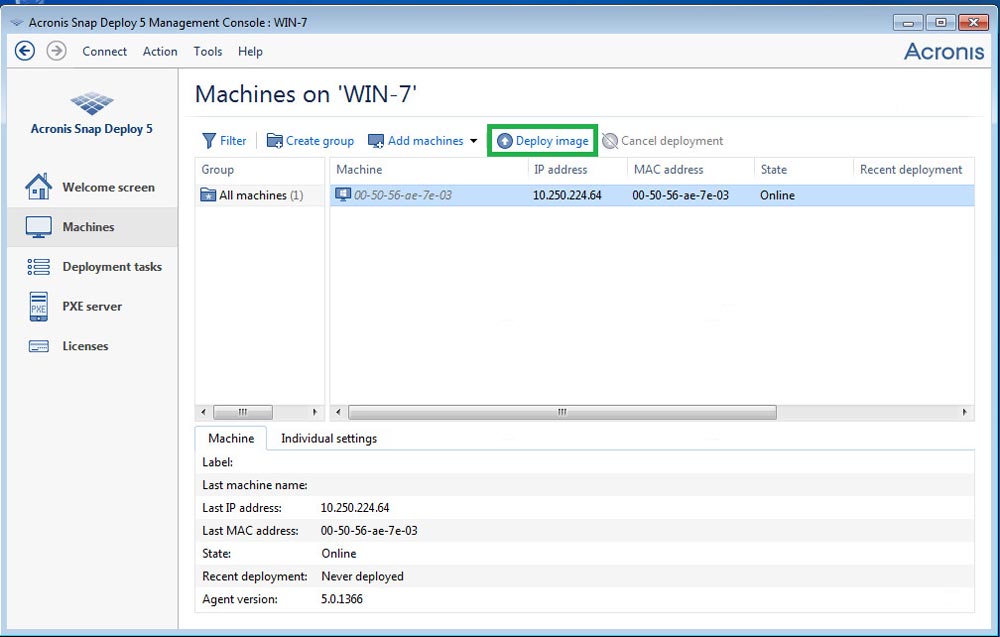The image size is (1000, 637).
Task: Go to the Welcome screen
Action: coord(108,186)
